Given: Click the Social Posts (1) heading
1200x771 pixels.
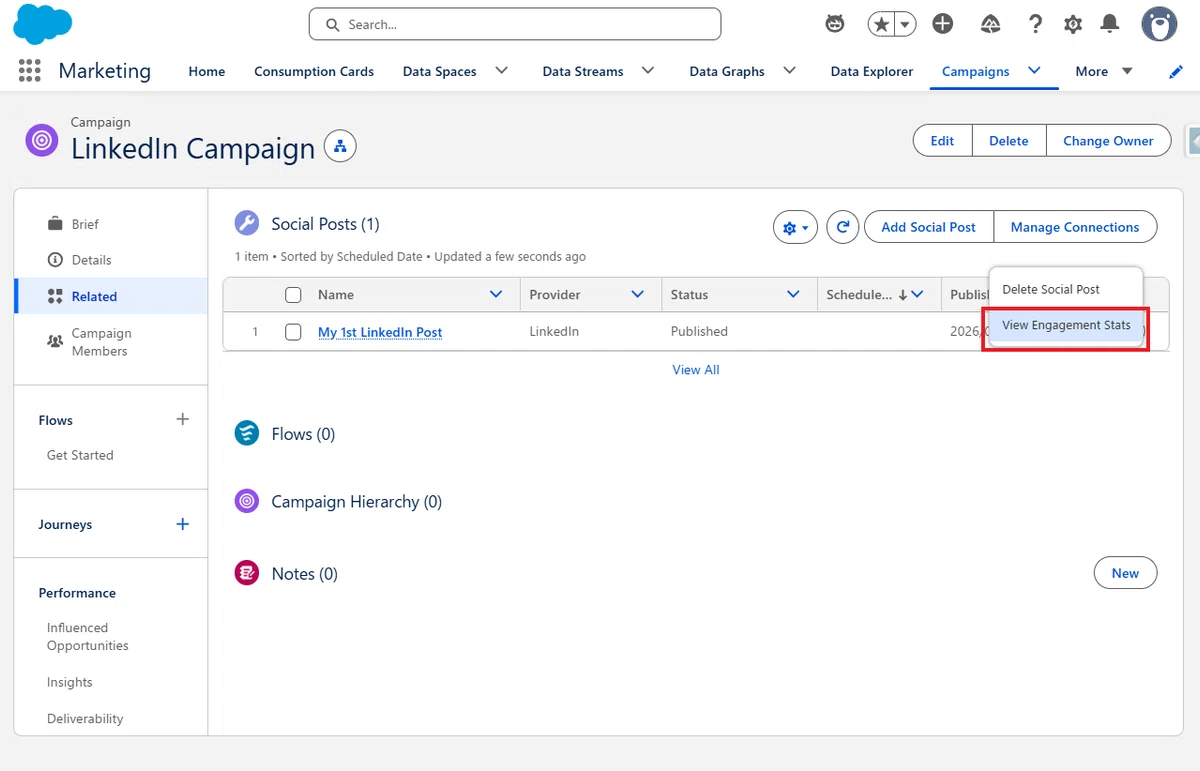Looking at the screenshot, I should 325,224.
